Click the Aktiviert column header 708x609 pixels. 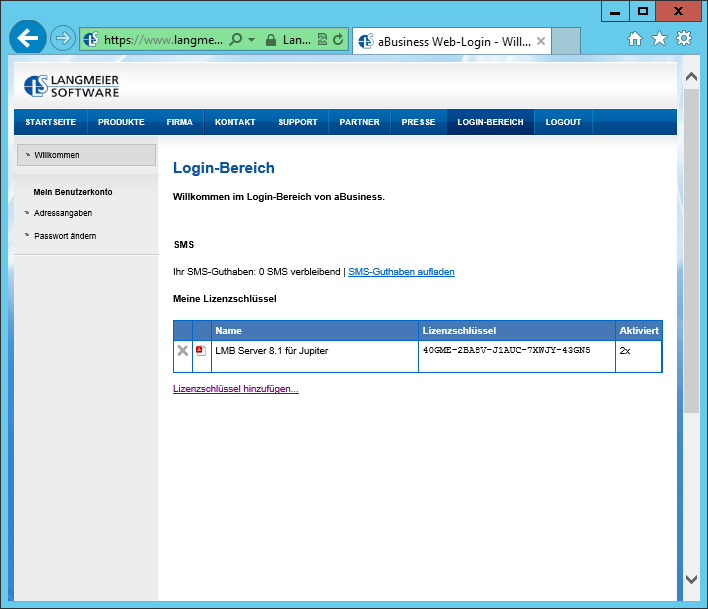pyautogui.click(x=638, y=330)
